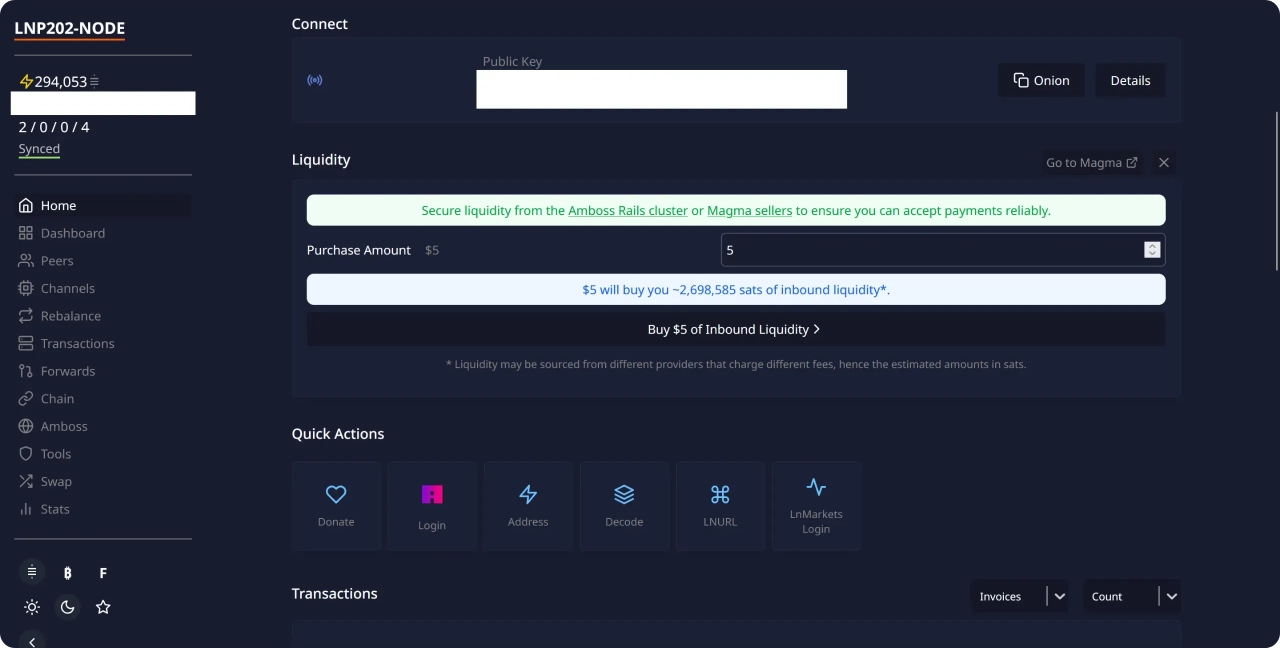The image size is (1280, 648).
Task: Open the Login quick action
Action: point(432,505)
